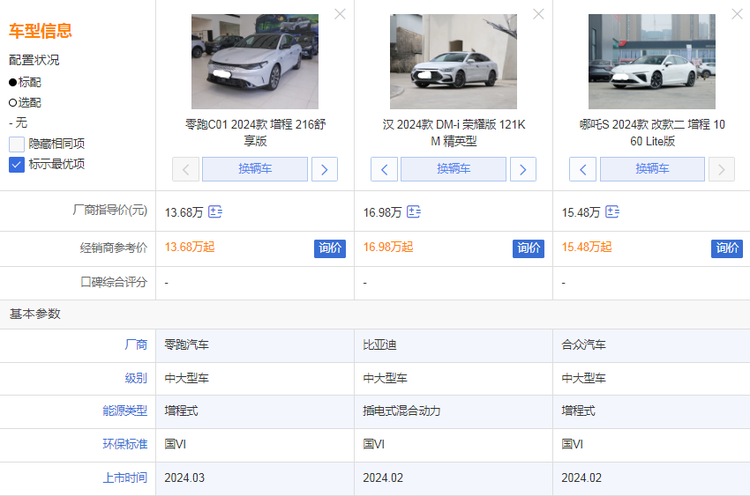Move the 零跑C01 column right with the arrow
The width and height of the screenshot is (750, 496).
pyautogui.click(x=324, y=169)
